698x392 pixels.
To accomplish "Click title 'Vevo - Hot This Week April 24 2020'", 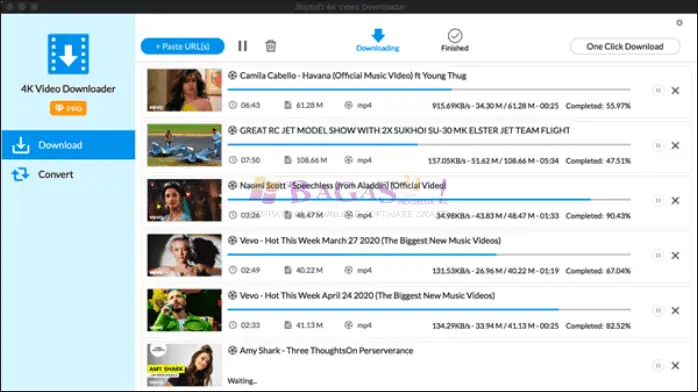I will [x=307, y=295].
